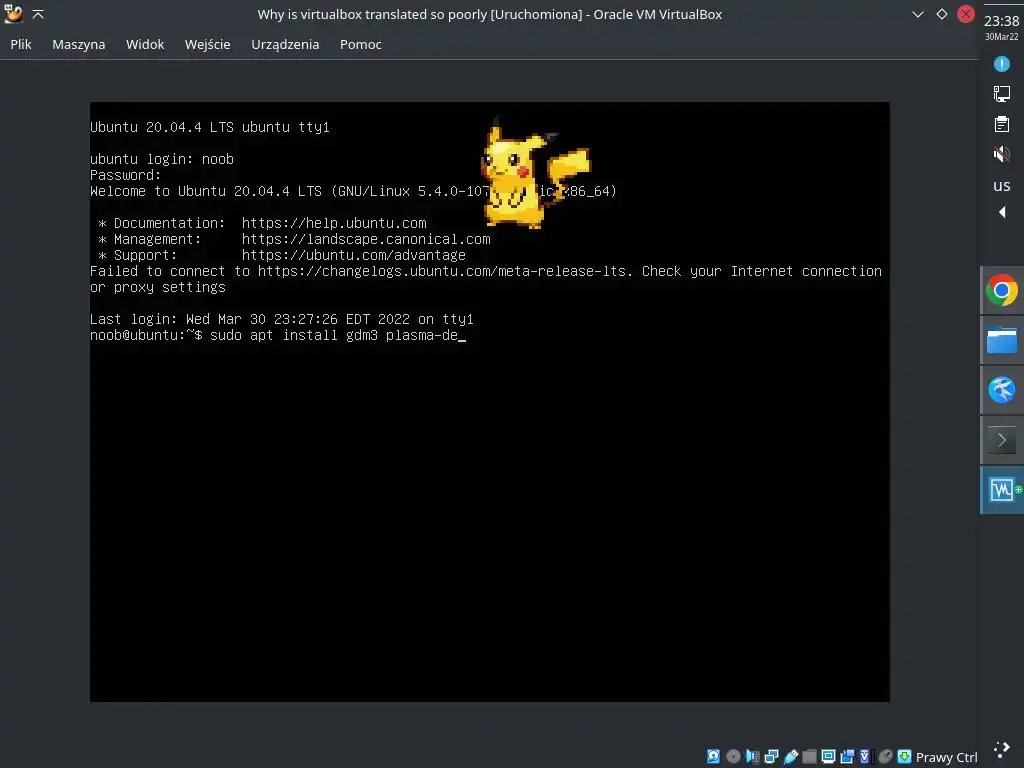Click the 'Password:' line in the terminal
1024x768 pixels.
pyautogui.click(x=125, y=175)
